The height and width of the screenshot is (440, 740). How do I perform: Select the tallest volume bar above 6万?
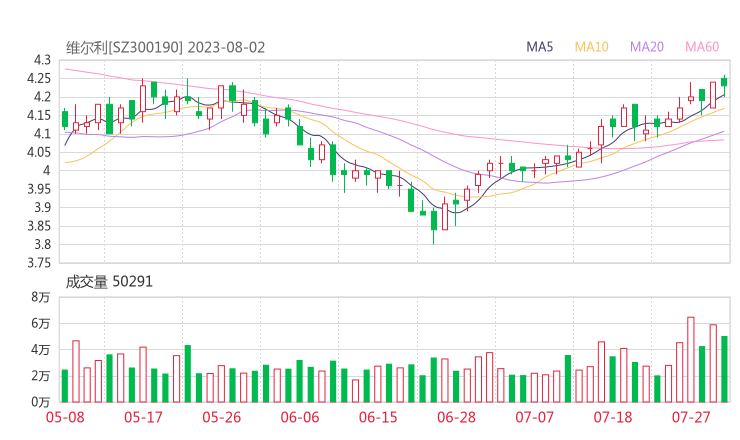point(690,360)
